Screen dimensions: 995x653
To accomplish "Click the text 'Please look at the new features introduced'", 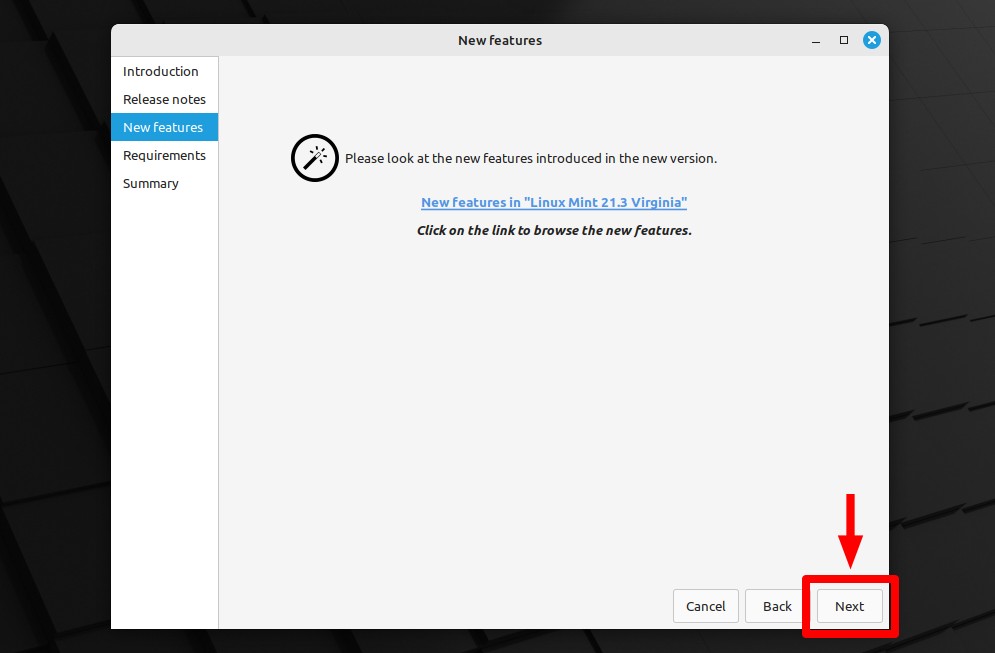I will click(x=473, y=159).
